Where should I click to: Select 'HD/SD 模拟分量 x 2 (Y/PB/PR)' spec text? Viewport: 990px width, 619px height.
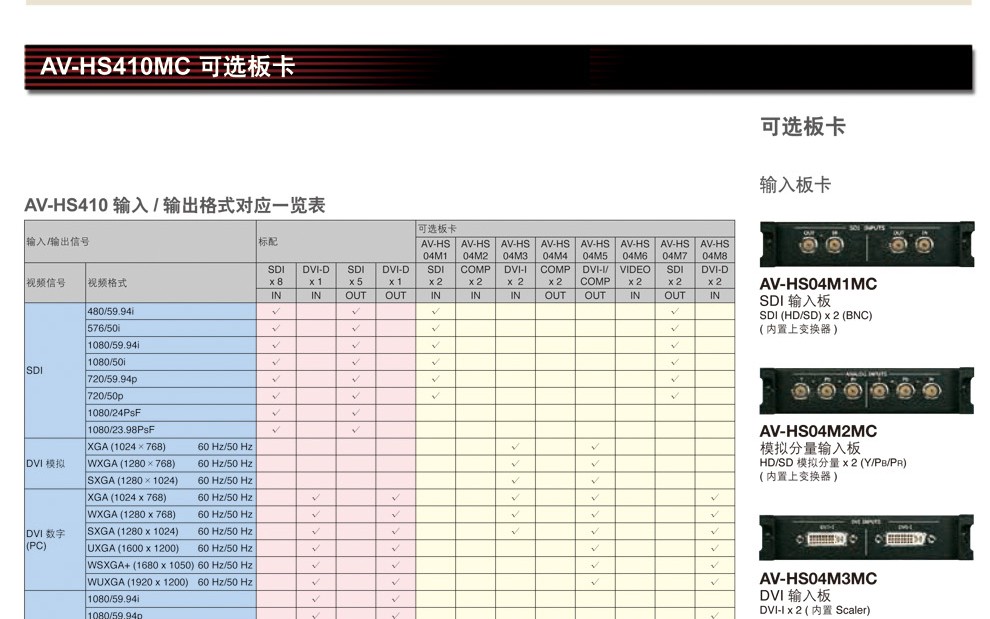[833, 462]
